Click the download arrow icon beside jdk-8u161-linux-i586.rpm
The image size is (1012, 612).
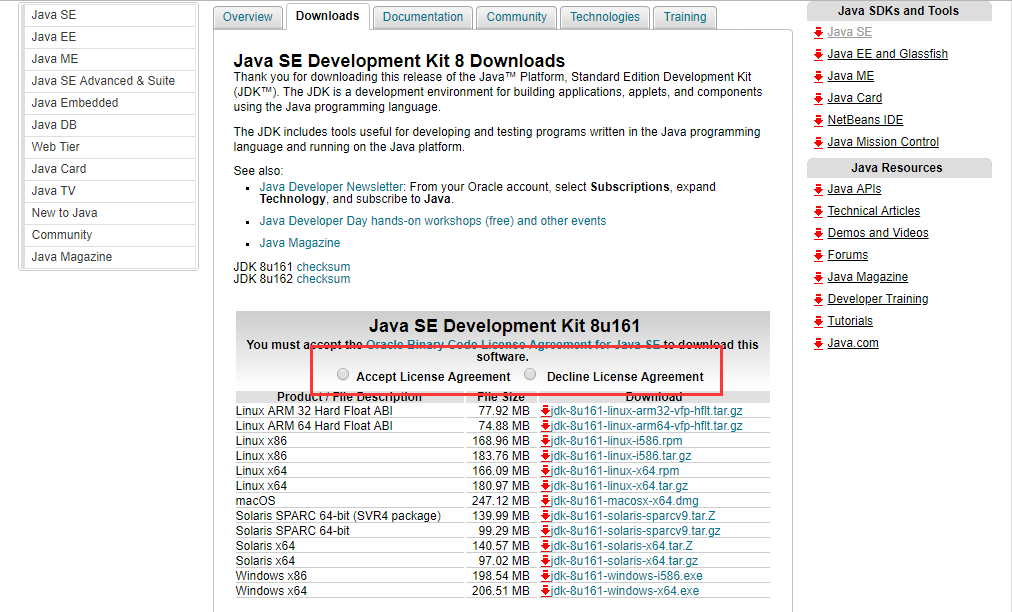click(545, 441)
